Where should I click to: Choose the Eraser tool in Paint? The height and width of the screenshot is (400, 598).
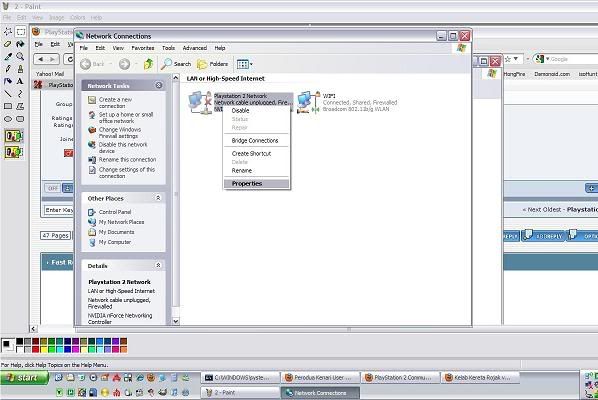pyautogui.click(x=8, y=44)
